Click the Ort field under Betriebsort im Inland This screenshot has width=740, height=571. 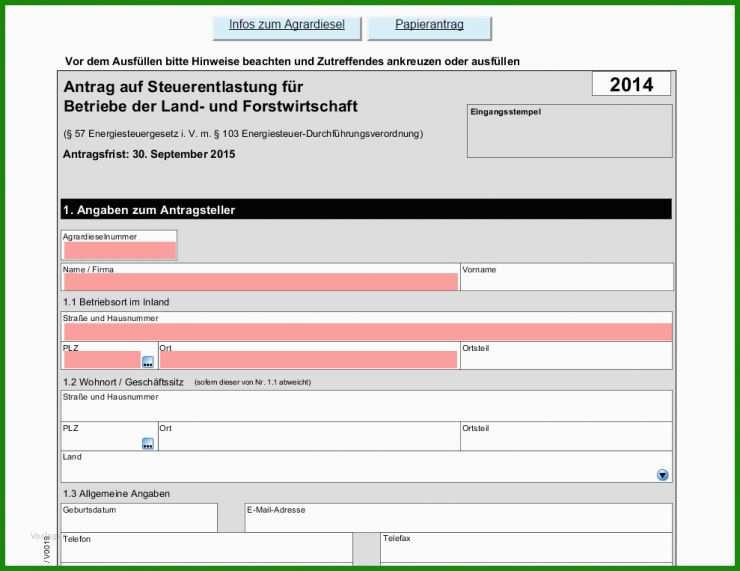pos(308,360)
